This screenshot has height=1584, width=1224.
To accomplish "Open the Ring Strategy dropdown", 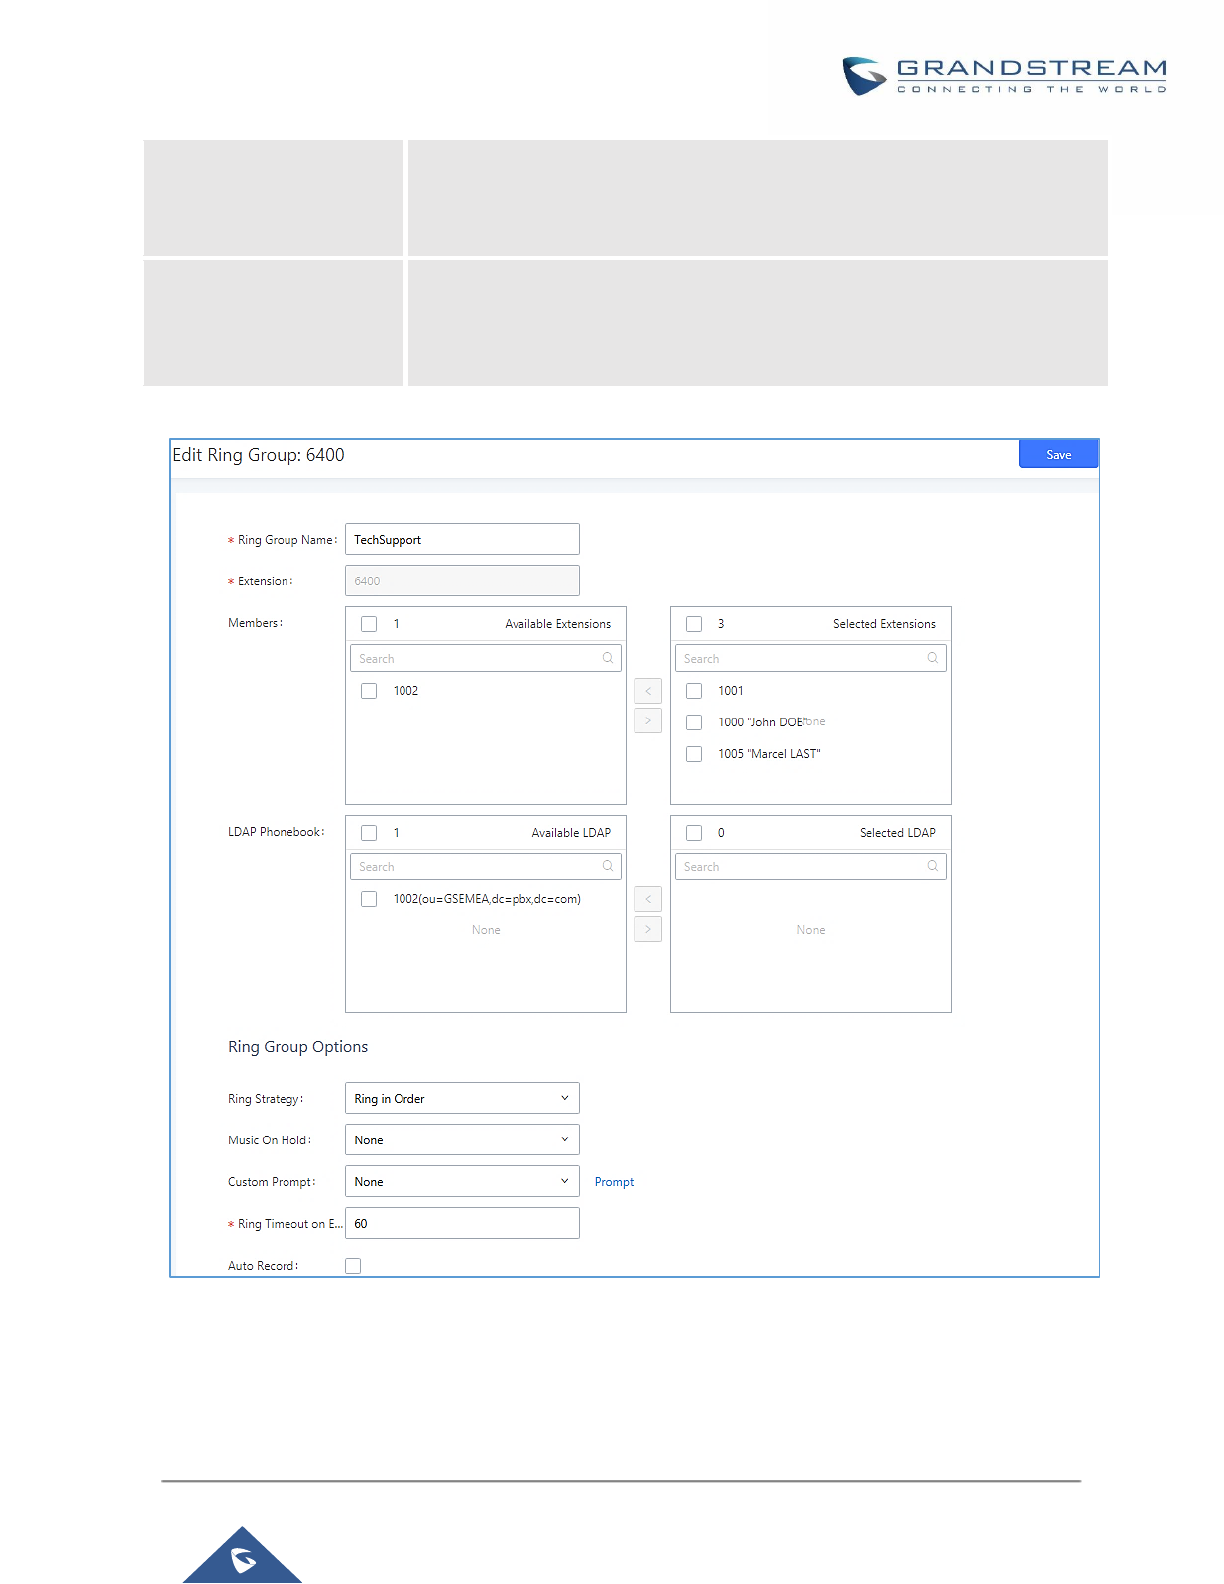I will tap(462, 1098).
